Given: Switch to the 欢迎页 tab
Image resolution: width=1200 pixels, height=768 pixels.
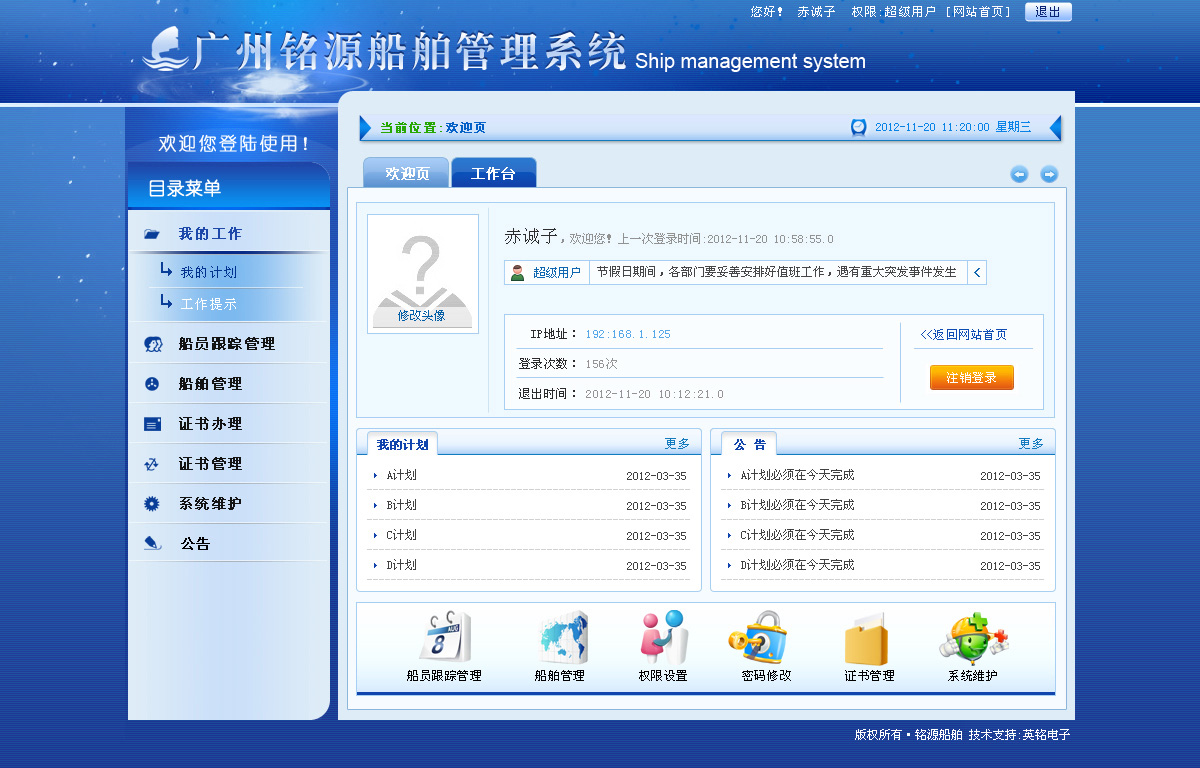Looking at the screenshot, I should (407, 173).
